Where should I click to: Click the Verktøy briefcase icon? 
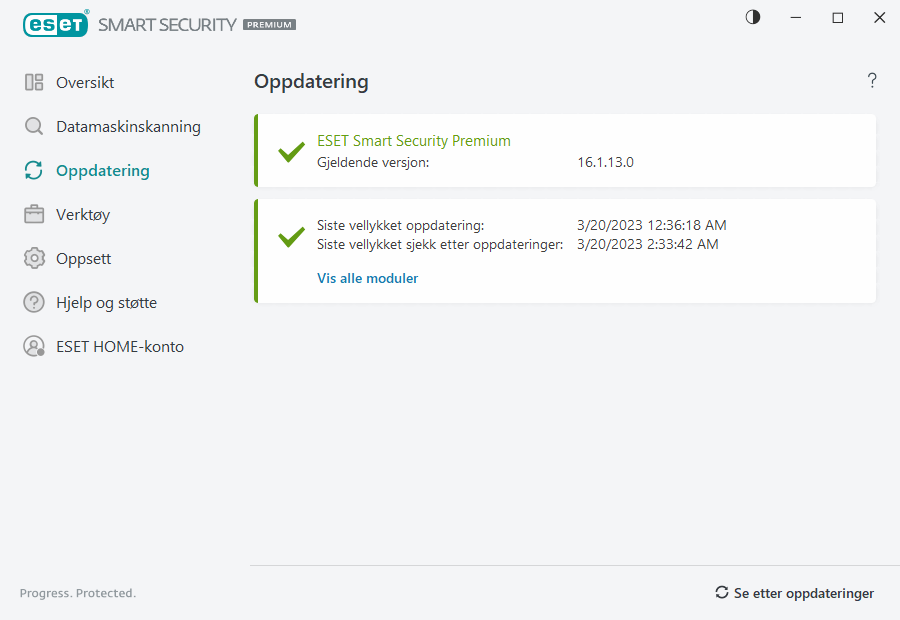point(34,215)
